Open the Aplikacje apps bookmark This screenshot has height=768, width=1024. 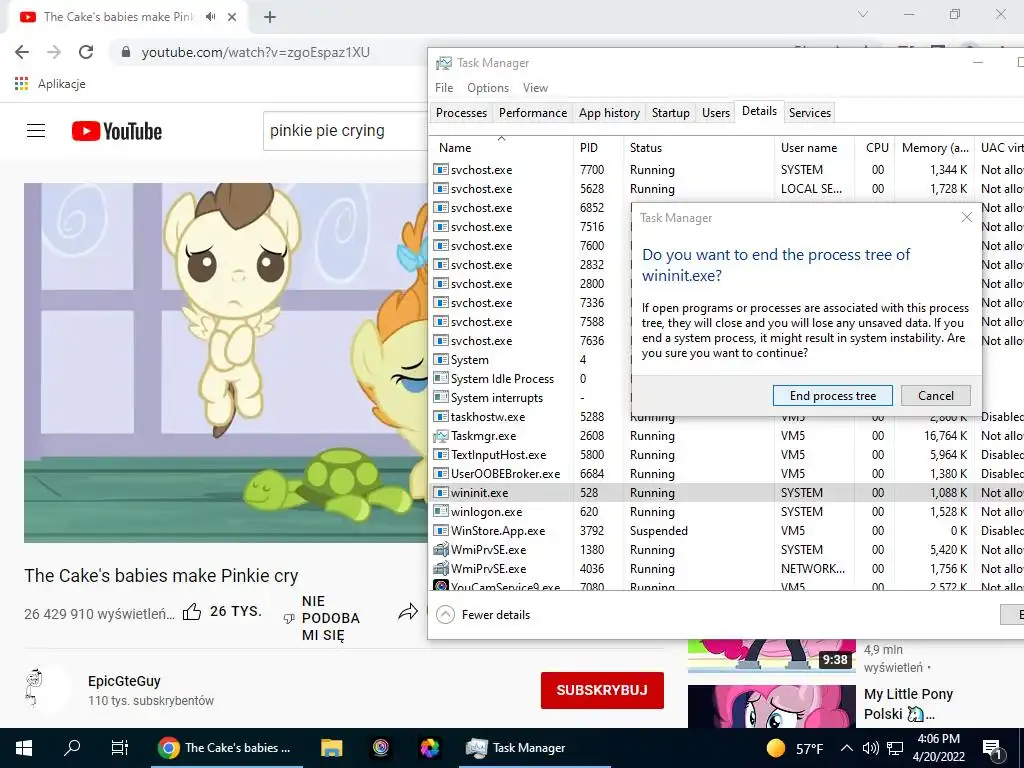click(50, 84)
